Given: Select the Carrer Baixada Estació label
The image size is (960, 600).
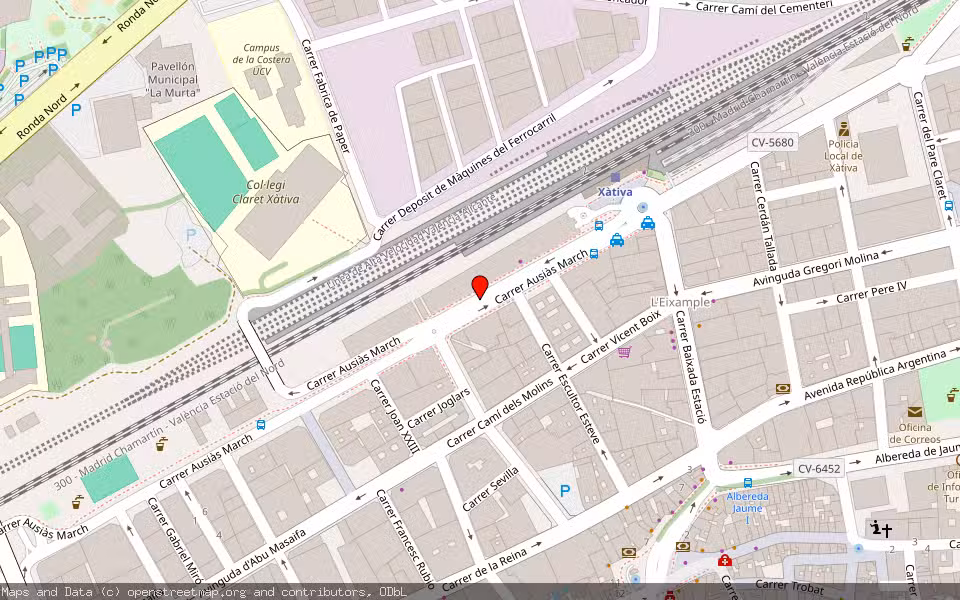Looking at the screenshot, I should click(x=691, y=367).
